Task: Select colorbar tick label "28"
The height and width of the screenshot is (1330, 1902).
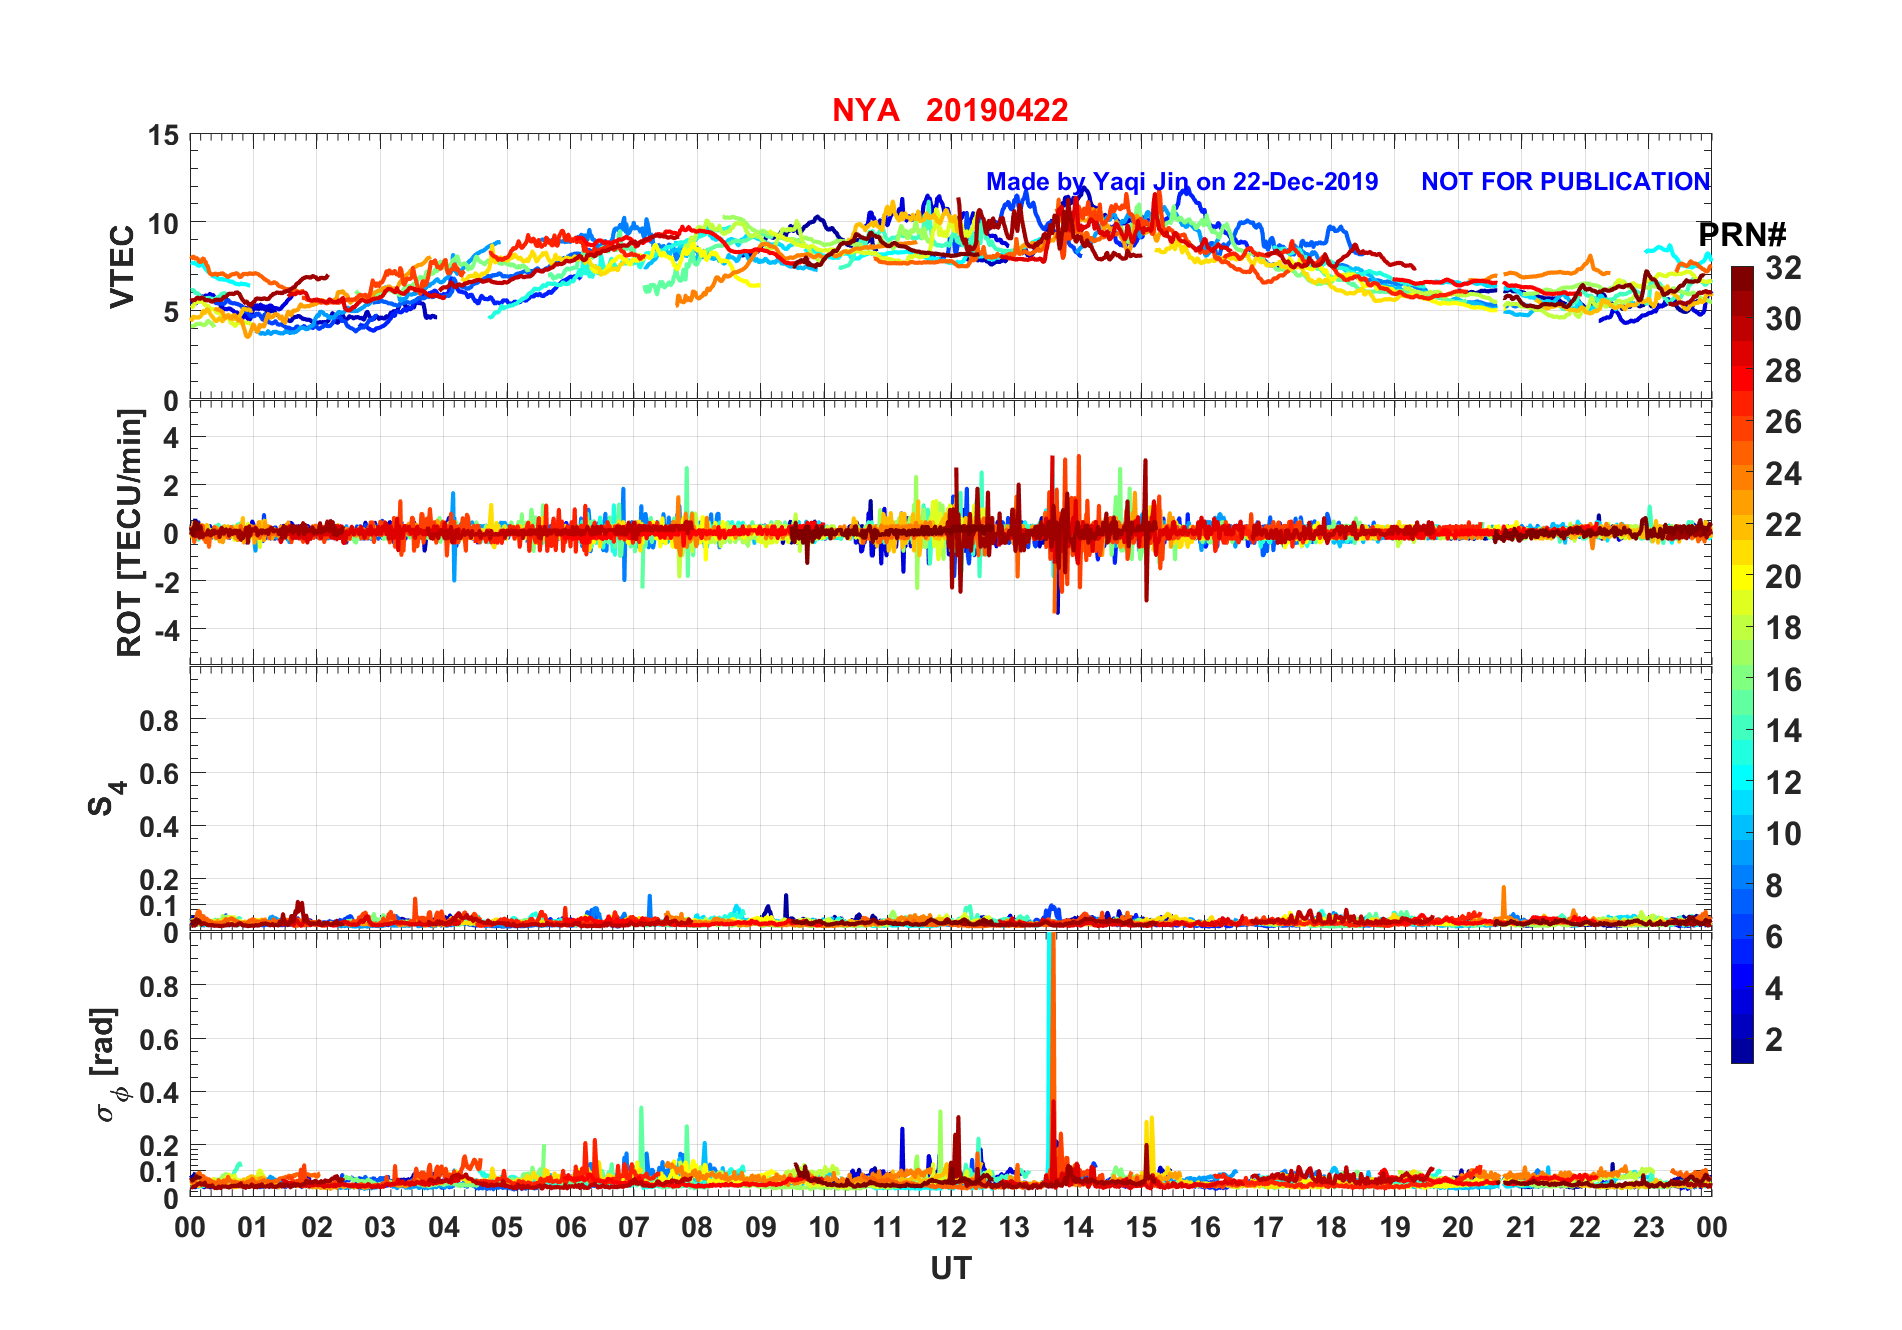Action: [1783, 370]
